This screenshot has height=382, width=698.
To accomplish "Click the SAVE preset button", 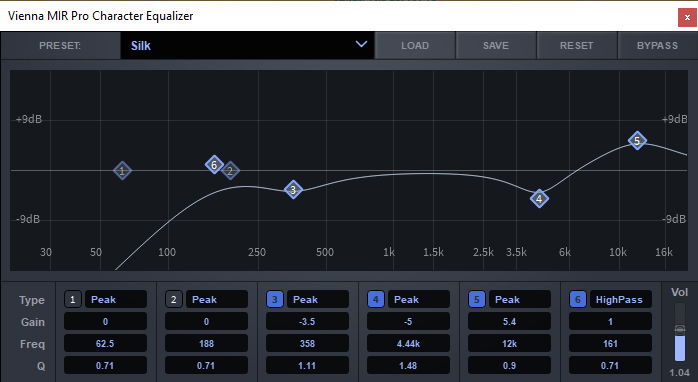I will point(496,45).
